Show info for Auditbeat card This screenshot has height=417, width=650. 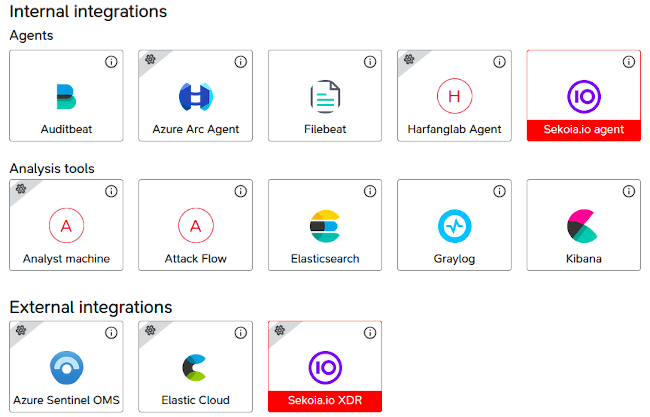click(111, 62)
